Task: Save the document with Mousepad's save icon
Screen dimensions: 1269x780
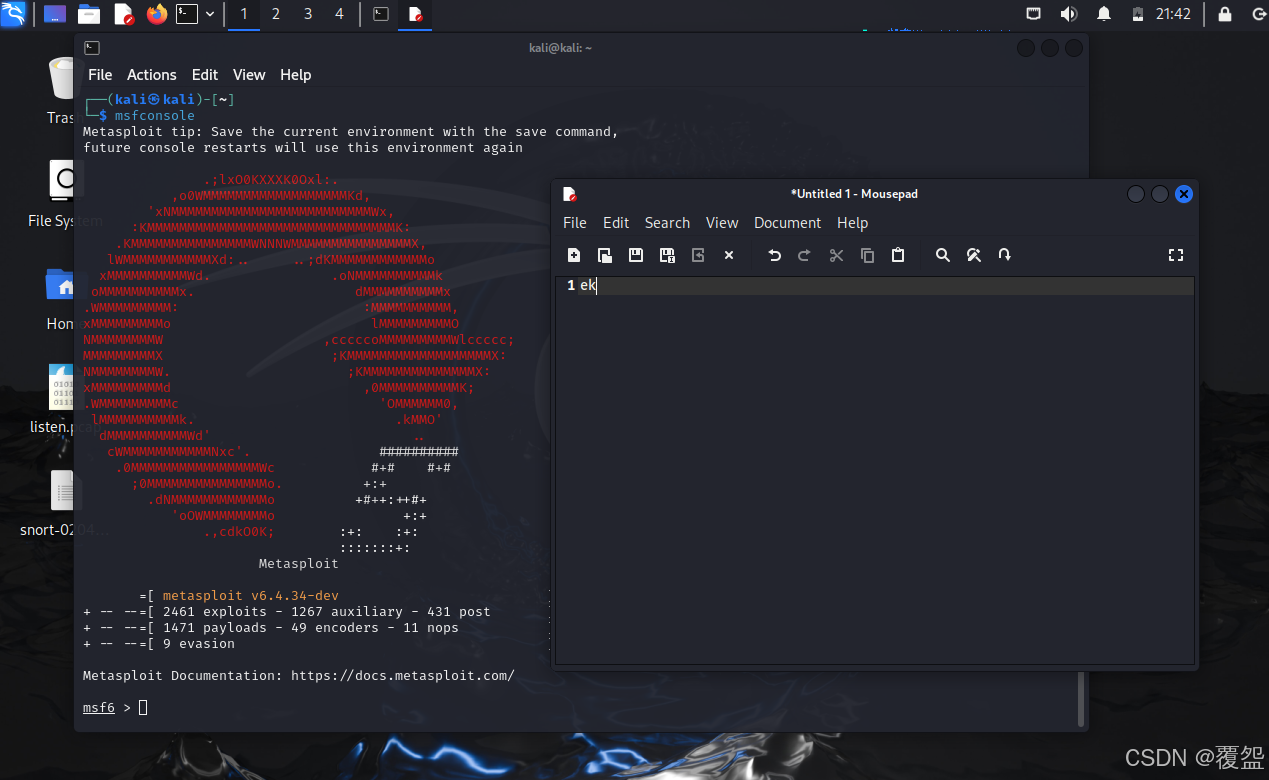Action: [636, 255]
